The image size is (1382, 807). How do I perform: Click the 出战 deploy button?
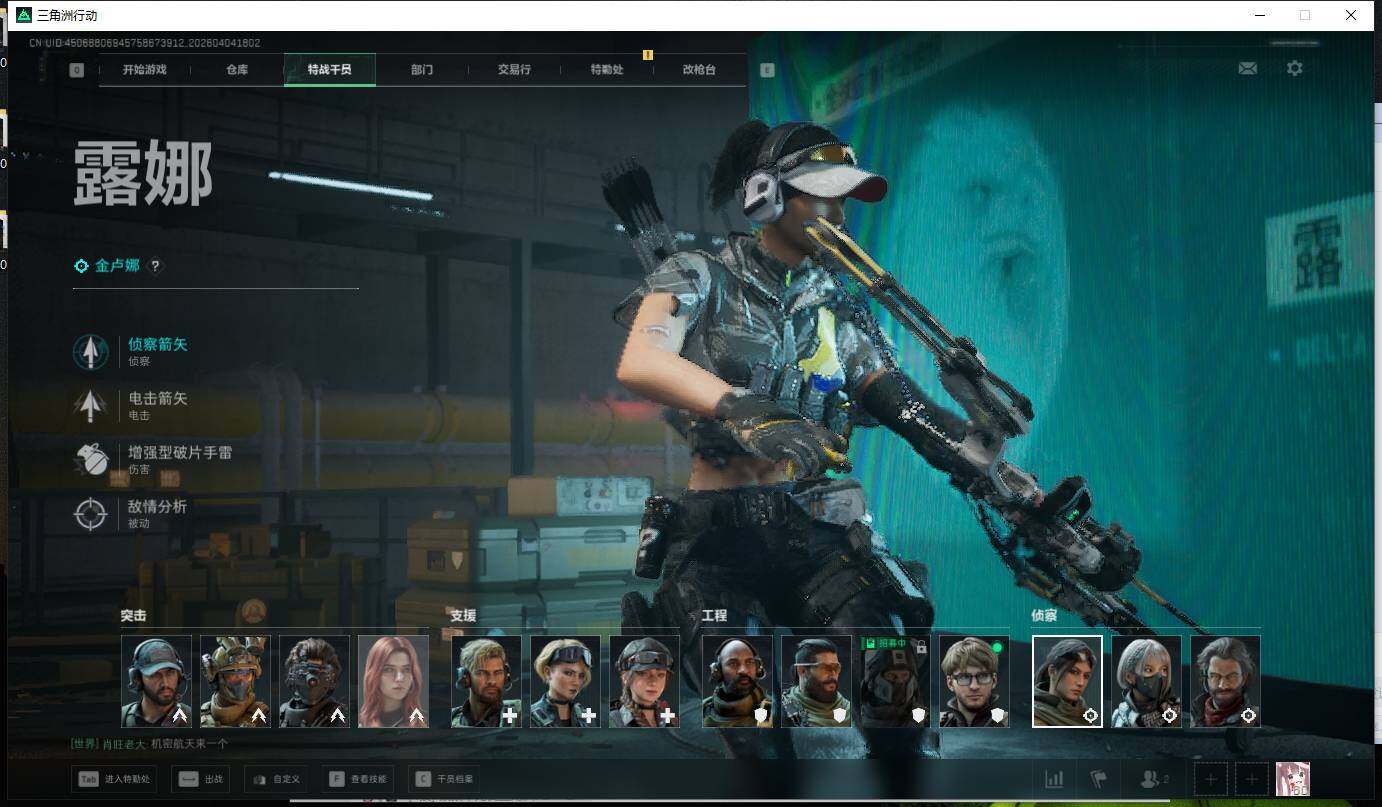click(201, 779)
